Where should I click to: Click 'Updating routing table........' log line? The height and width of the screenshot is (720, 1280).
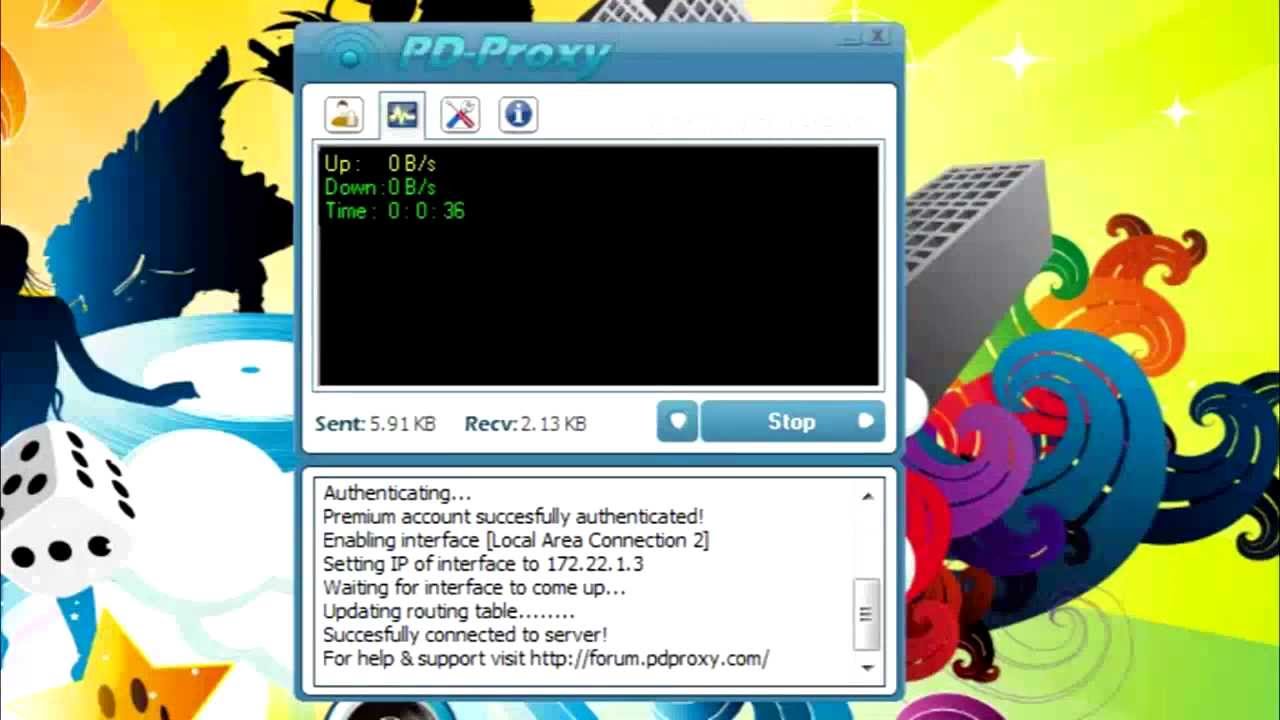449,611
